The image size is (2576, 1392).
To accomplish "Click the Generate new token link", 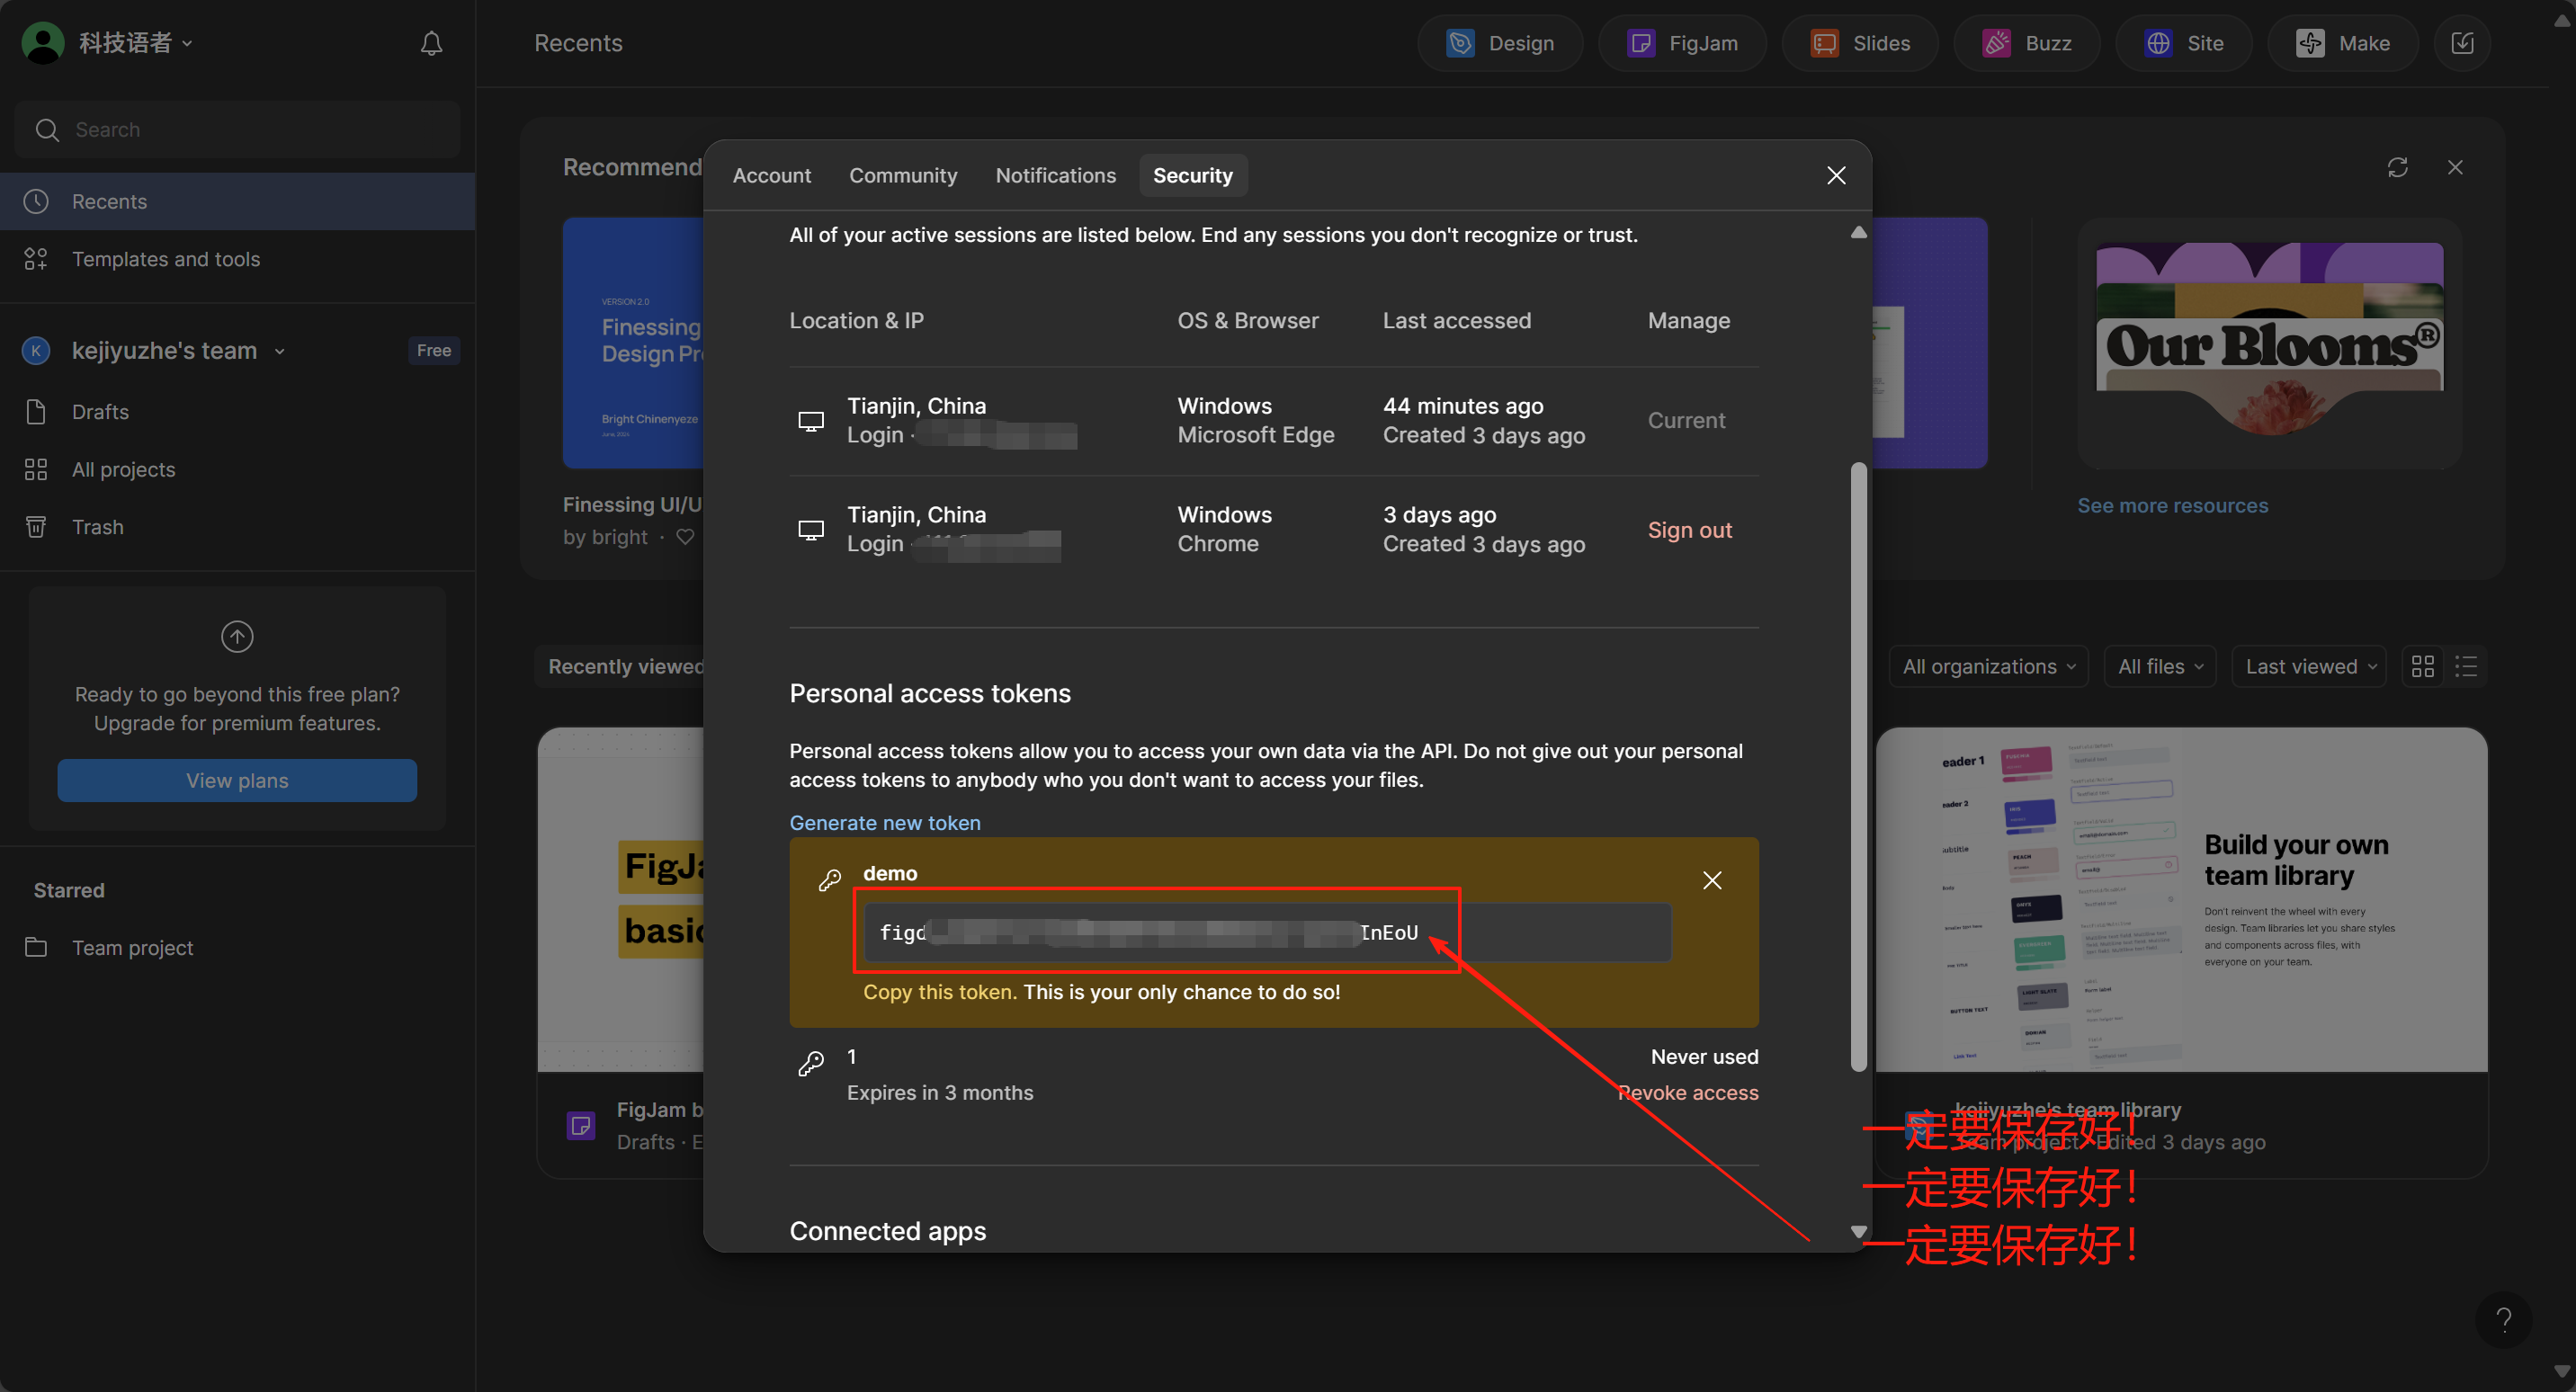I will [x=885, y=822].
